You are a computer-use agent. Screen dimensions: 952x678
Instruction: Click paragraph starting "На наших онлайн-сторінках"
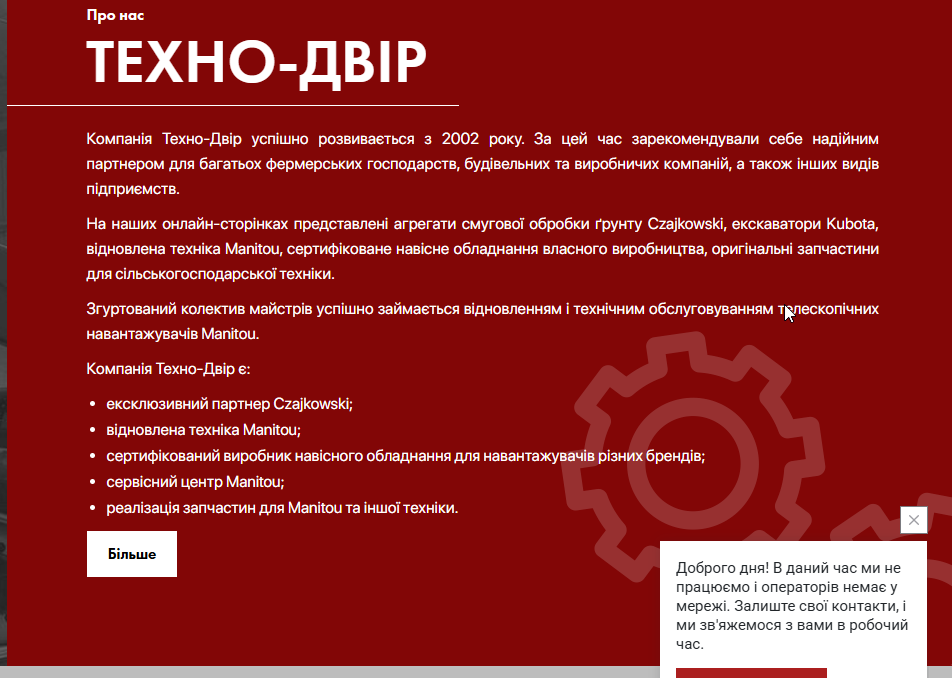[x=483, y=249]
